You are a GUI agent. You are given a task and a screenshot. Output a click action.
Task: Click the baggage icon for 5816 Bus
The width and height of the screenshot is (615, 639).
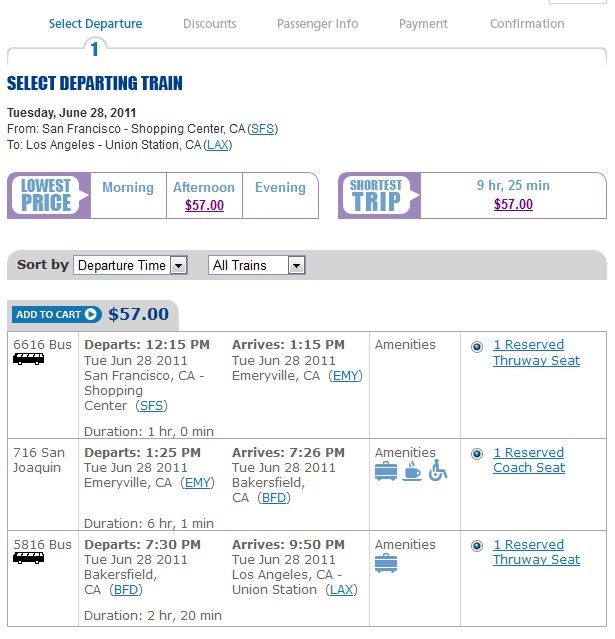[x=386, y=564]
